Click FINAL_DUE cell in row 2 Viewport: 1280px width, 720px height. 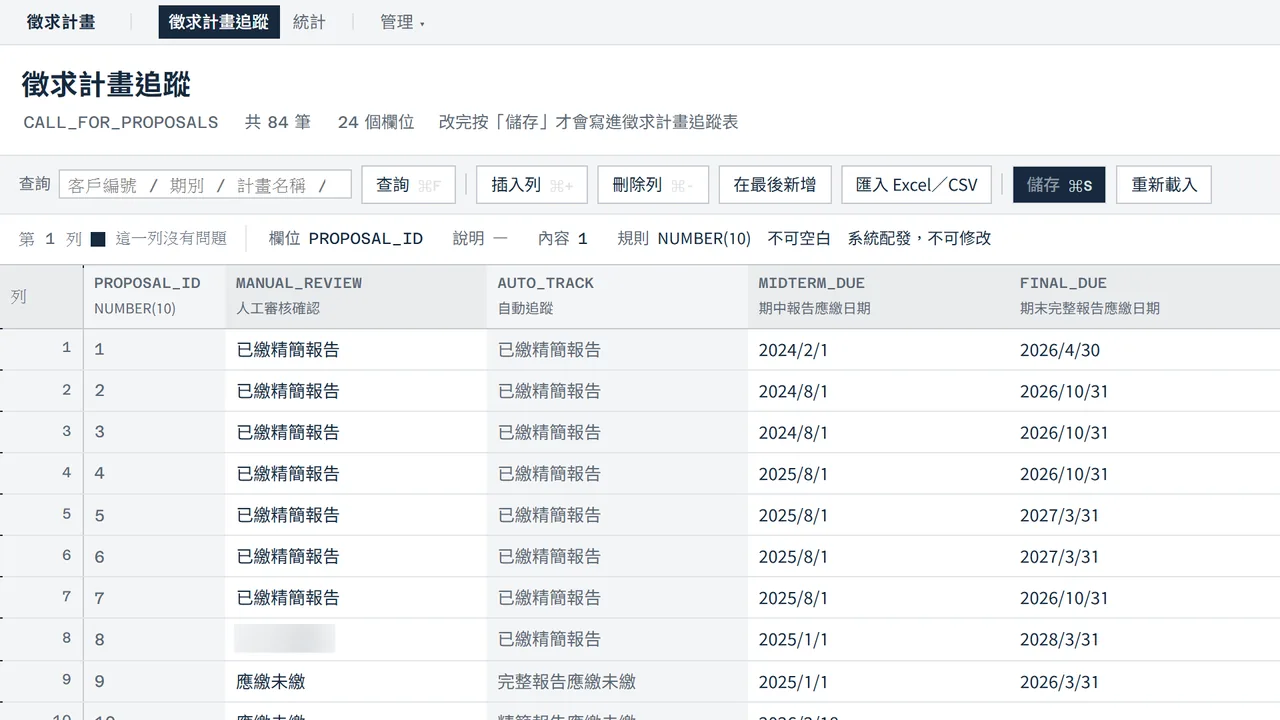(1145, 391)
